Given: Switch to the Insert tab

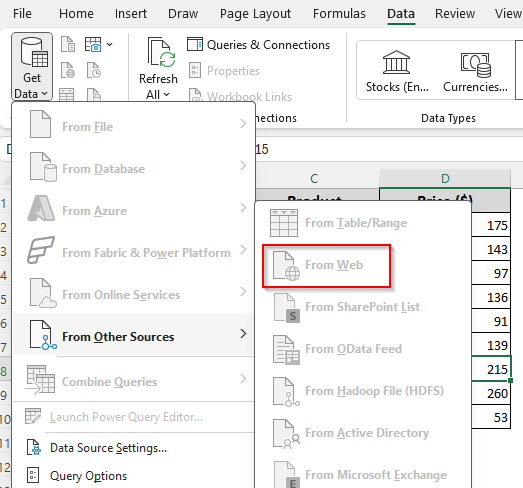Looking at the screenshot, I should point(131,14).
